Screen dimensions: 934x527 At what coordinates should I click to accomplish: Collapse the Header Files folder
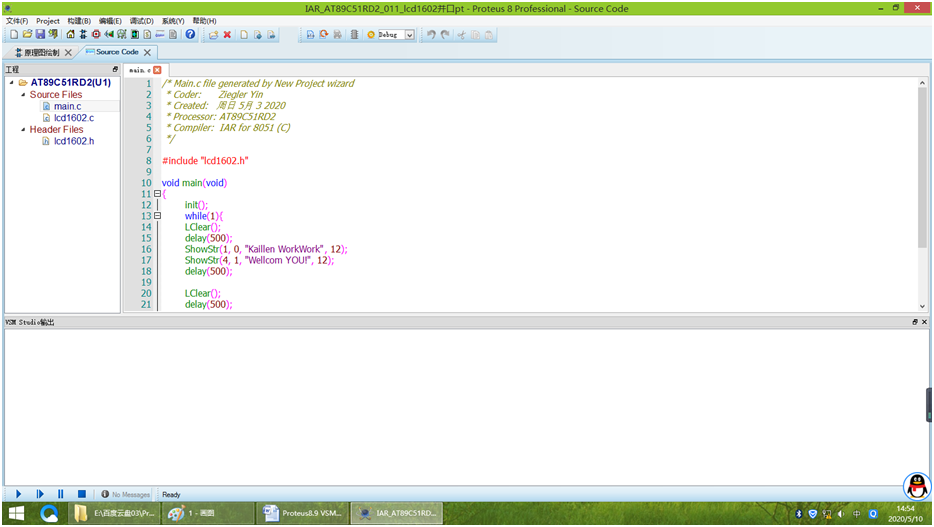(23, 129)
